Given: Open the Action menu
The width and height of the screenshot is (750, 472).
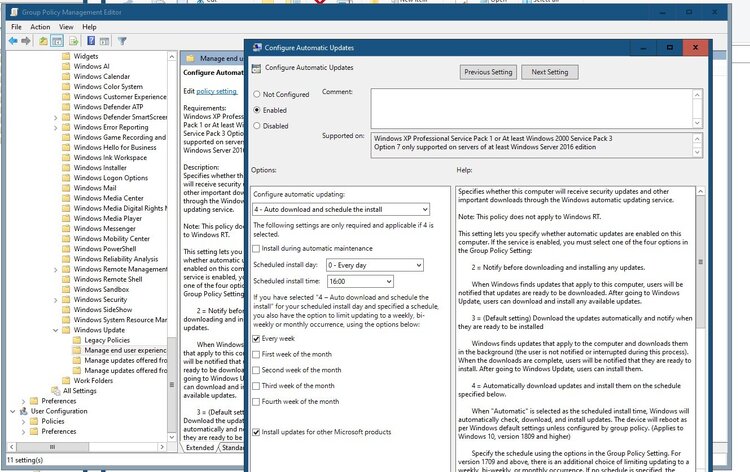Looking at the screenshot, I should 40,27.
